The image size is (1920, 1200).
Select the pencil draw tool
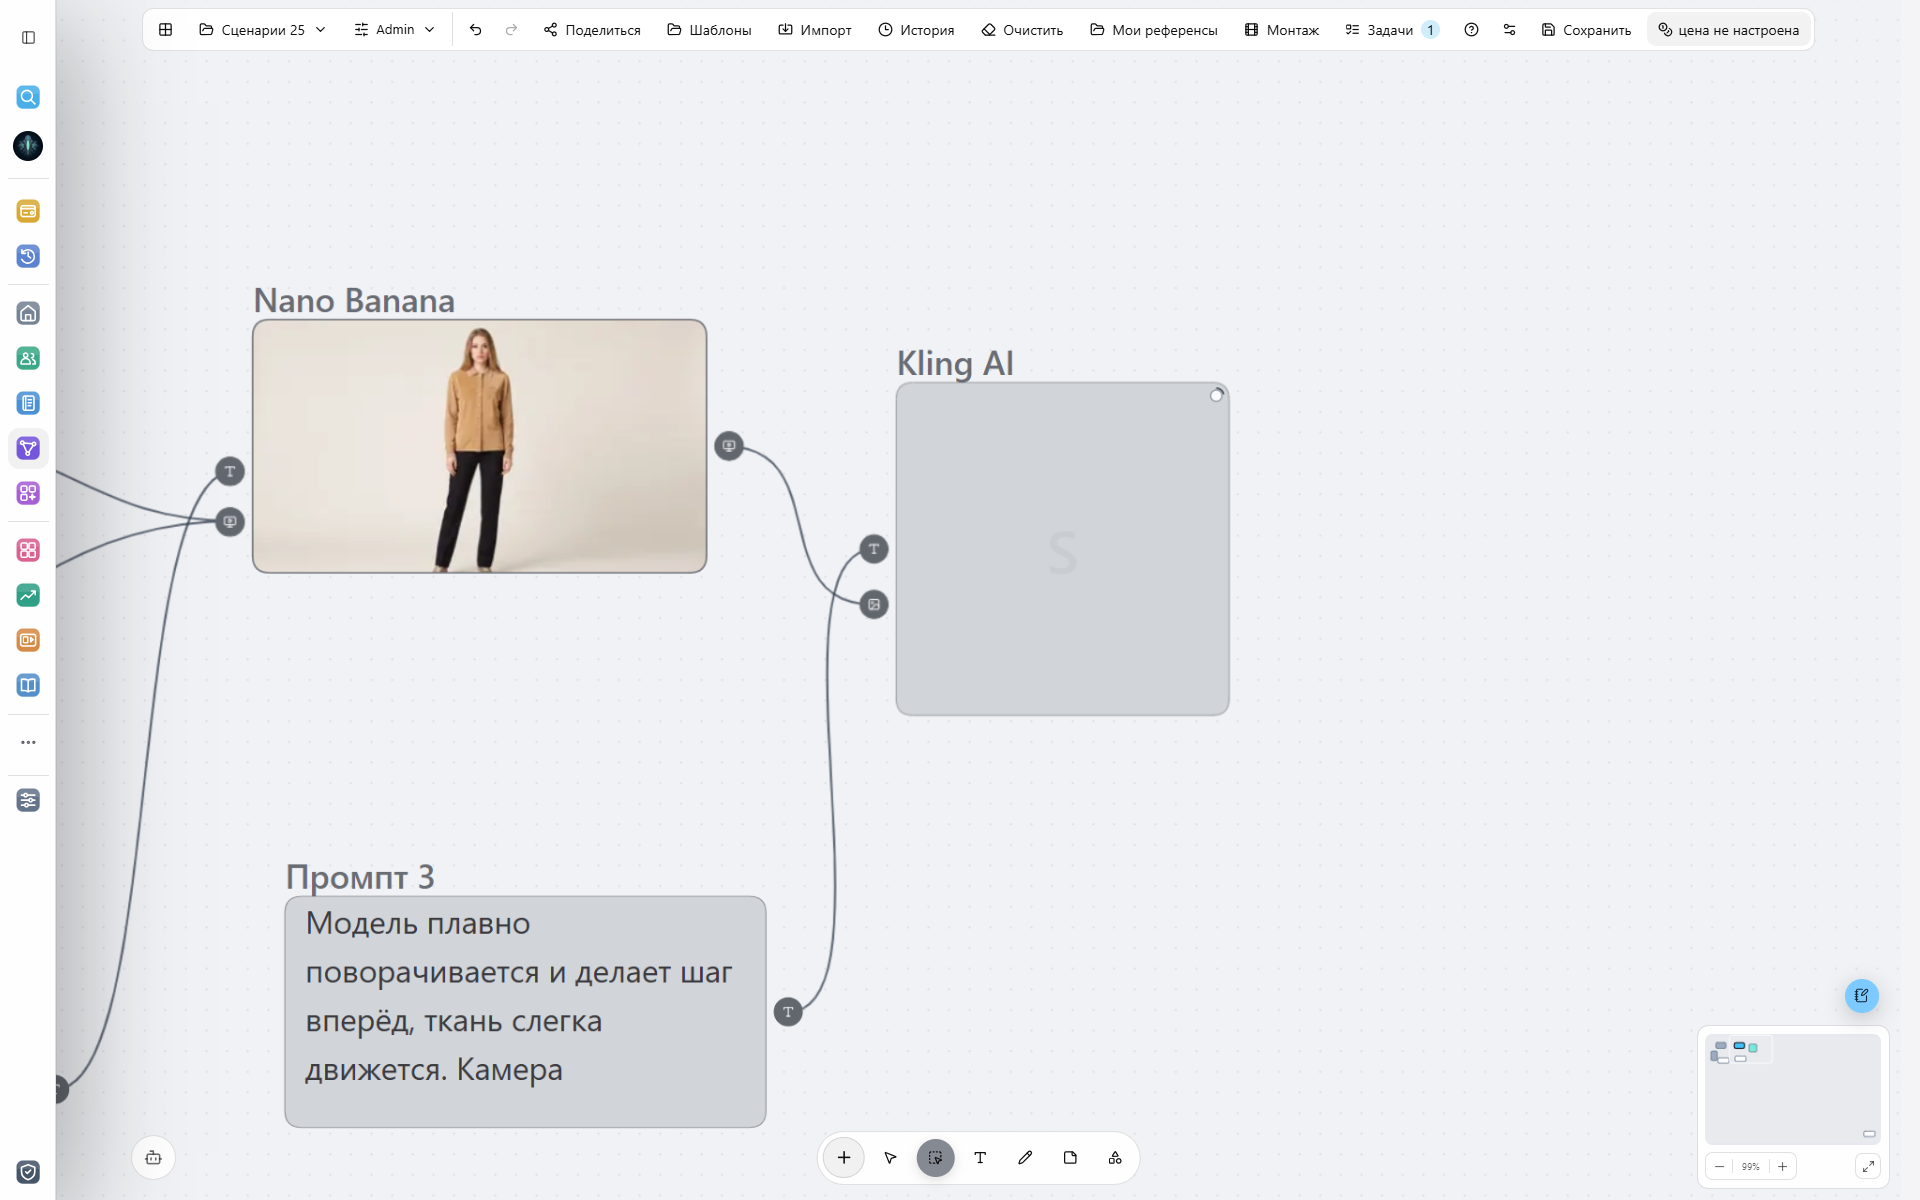pyautogui.click(x=1025, y=1157)
